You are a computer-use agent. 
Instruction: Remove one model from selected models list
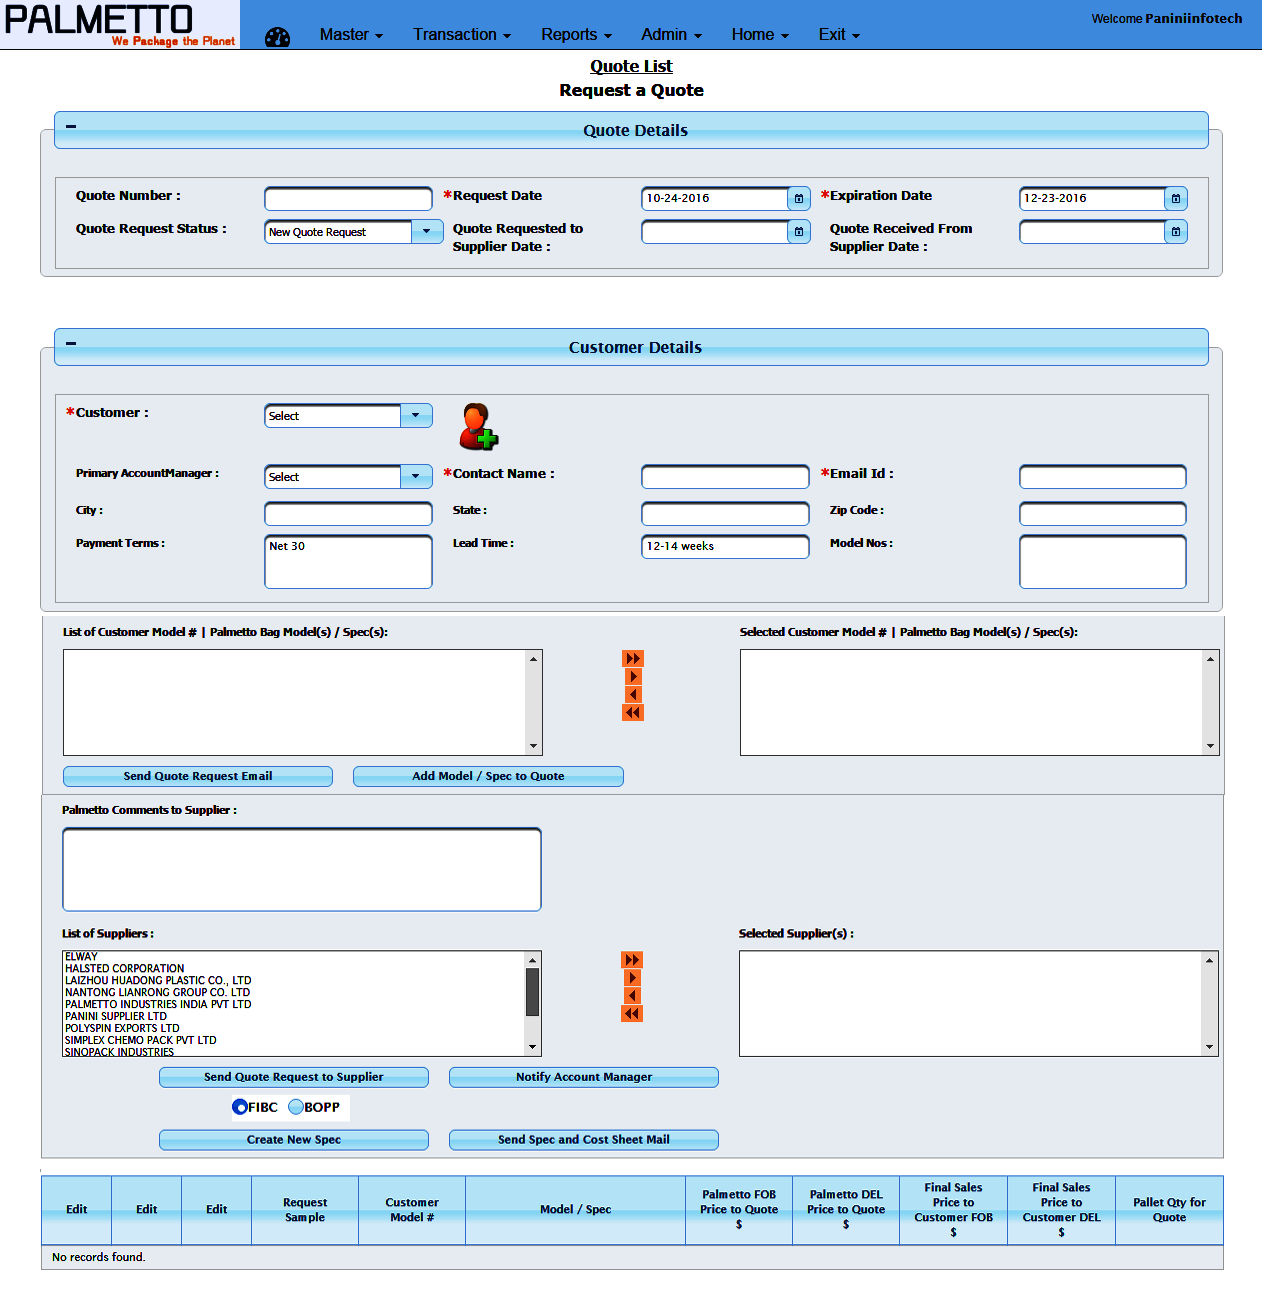pyautogui.click(x=633, y=695)
